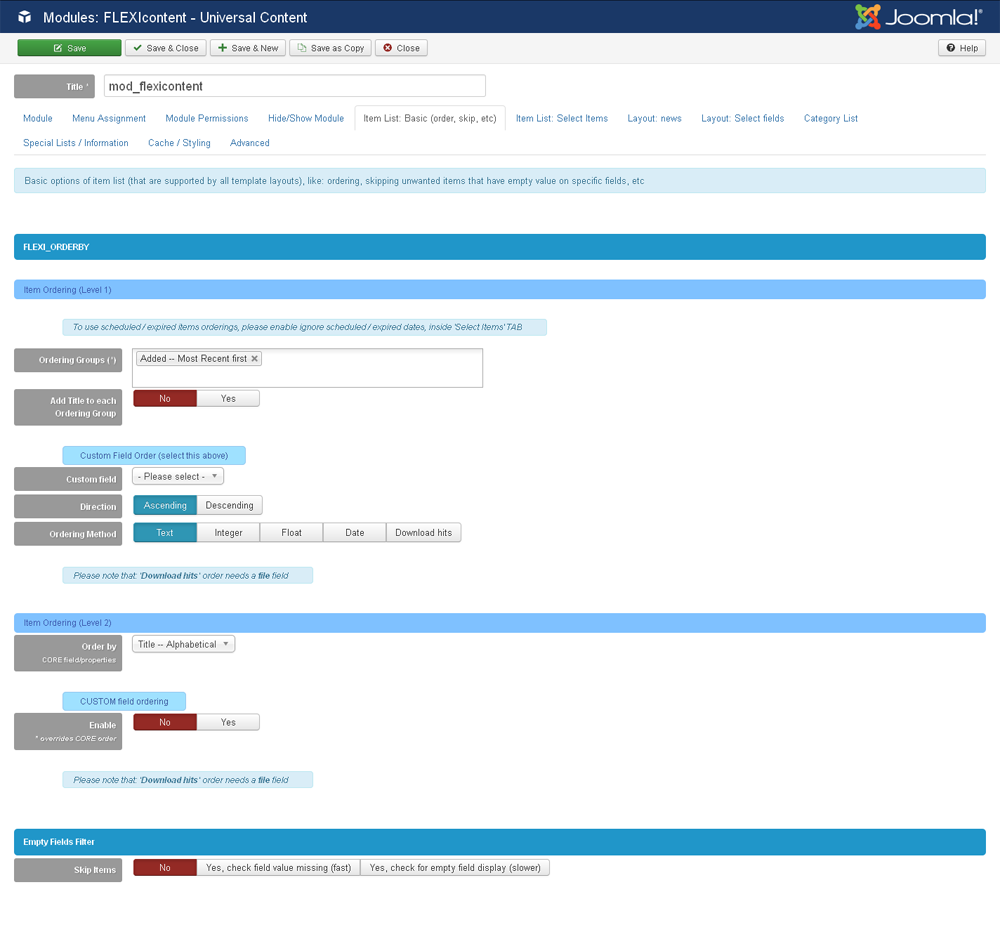The height and width of the screenshot is (932, 1000).
Task: Click the Title input field
Action: pyautogui.click(x=295, y=86)
